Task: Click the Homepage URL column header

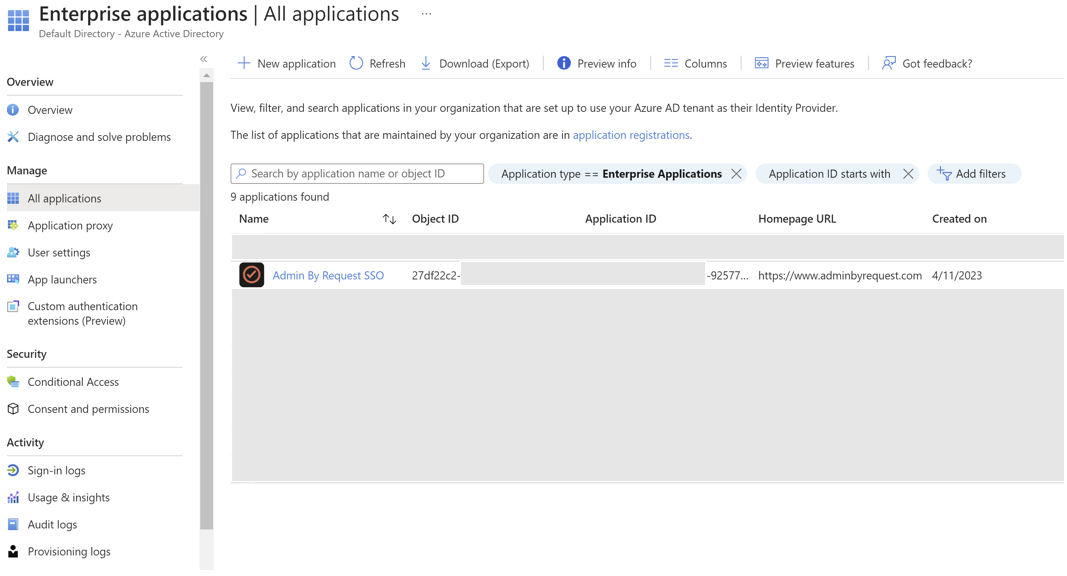Action: click(x=797, y=219)
